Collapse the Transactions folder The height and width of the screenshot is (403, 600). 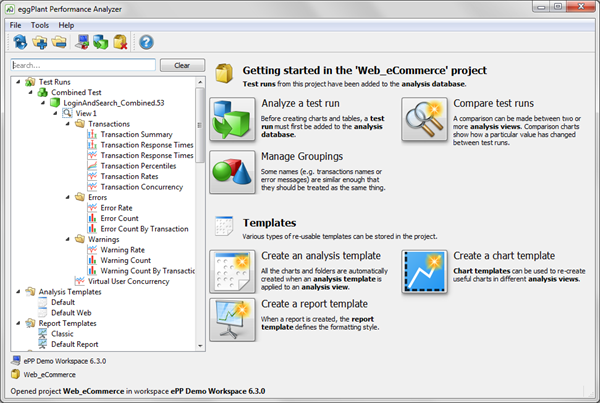point(68,124)
